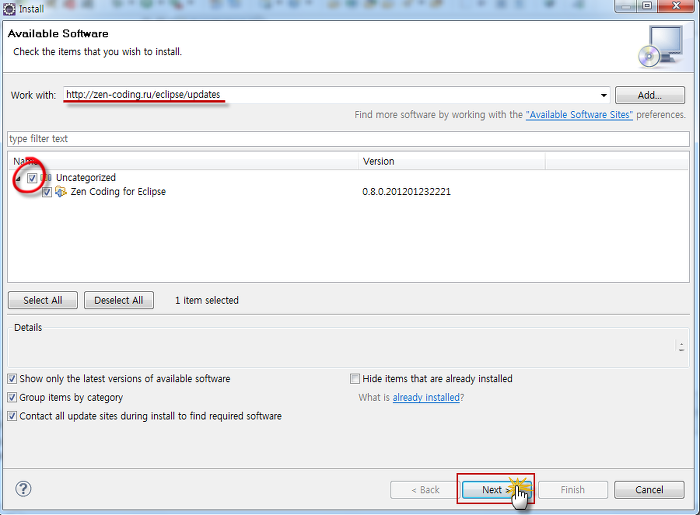Toggle Show only the latest versions checkbox
Image resolution: width=700 pixels, height=515 pixels.
tap(12, 379)
